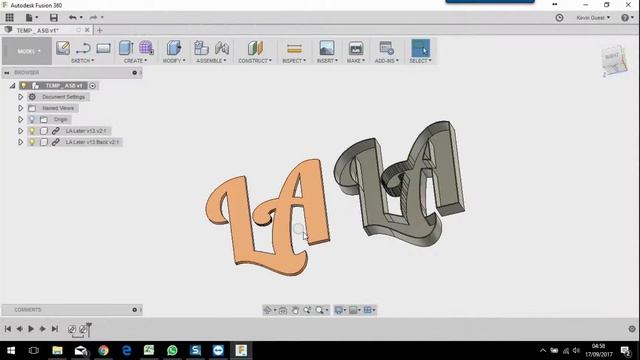Expand the LA Letter v13 v2:1 component
The width and height of the screenshot is (640, 360).
tap(20, 131)
